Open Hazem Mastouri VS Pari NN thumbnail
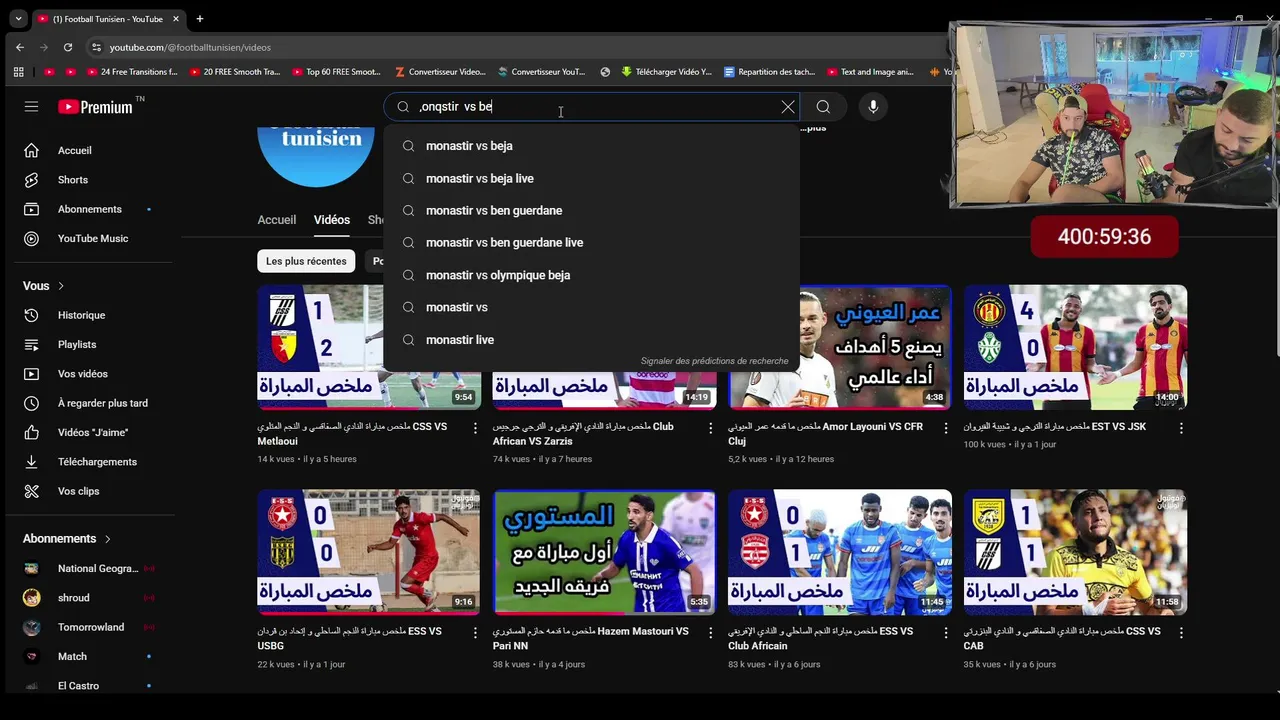This screenshot has height=720, width=1280. click(604, 552)
